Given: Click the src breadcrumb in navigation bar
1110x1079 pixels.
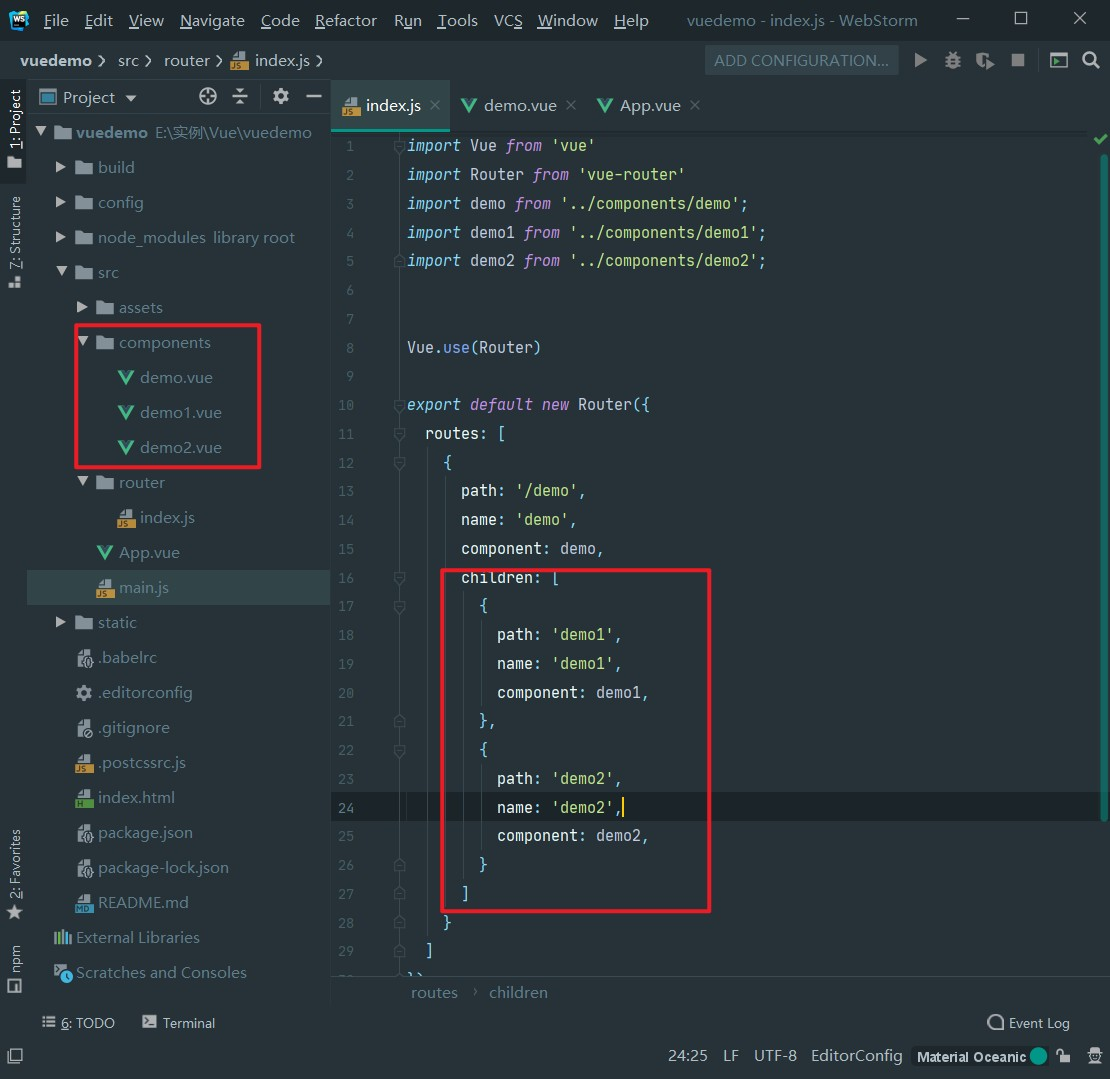Looking at the screenshot, I should pyautogui.click(x=128, y=61).
